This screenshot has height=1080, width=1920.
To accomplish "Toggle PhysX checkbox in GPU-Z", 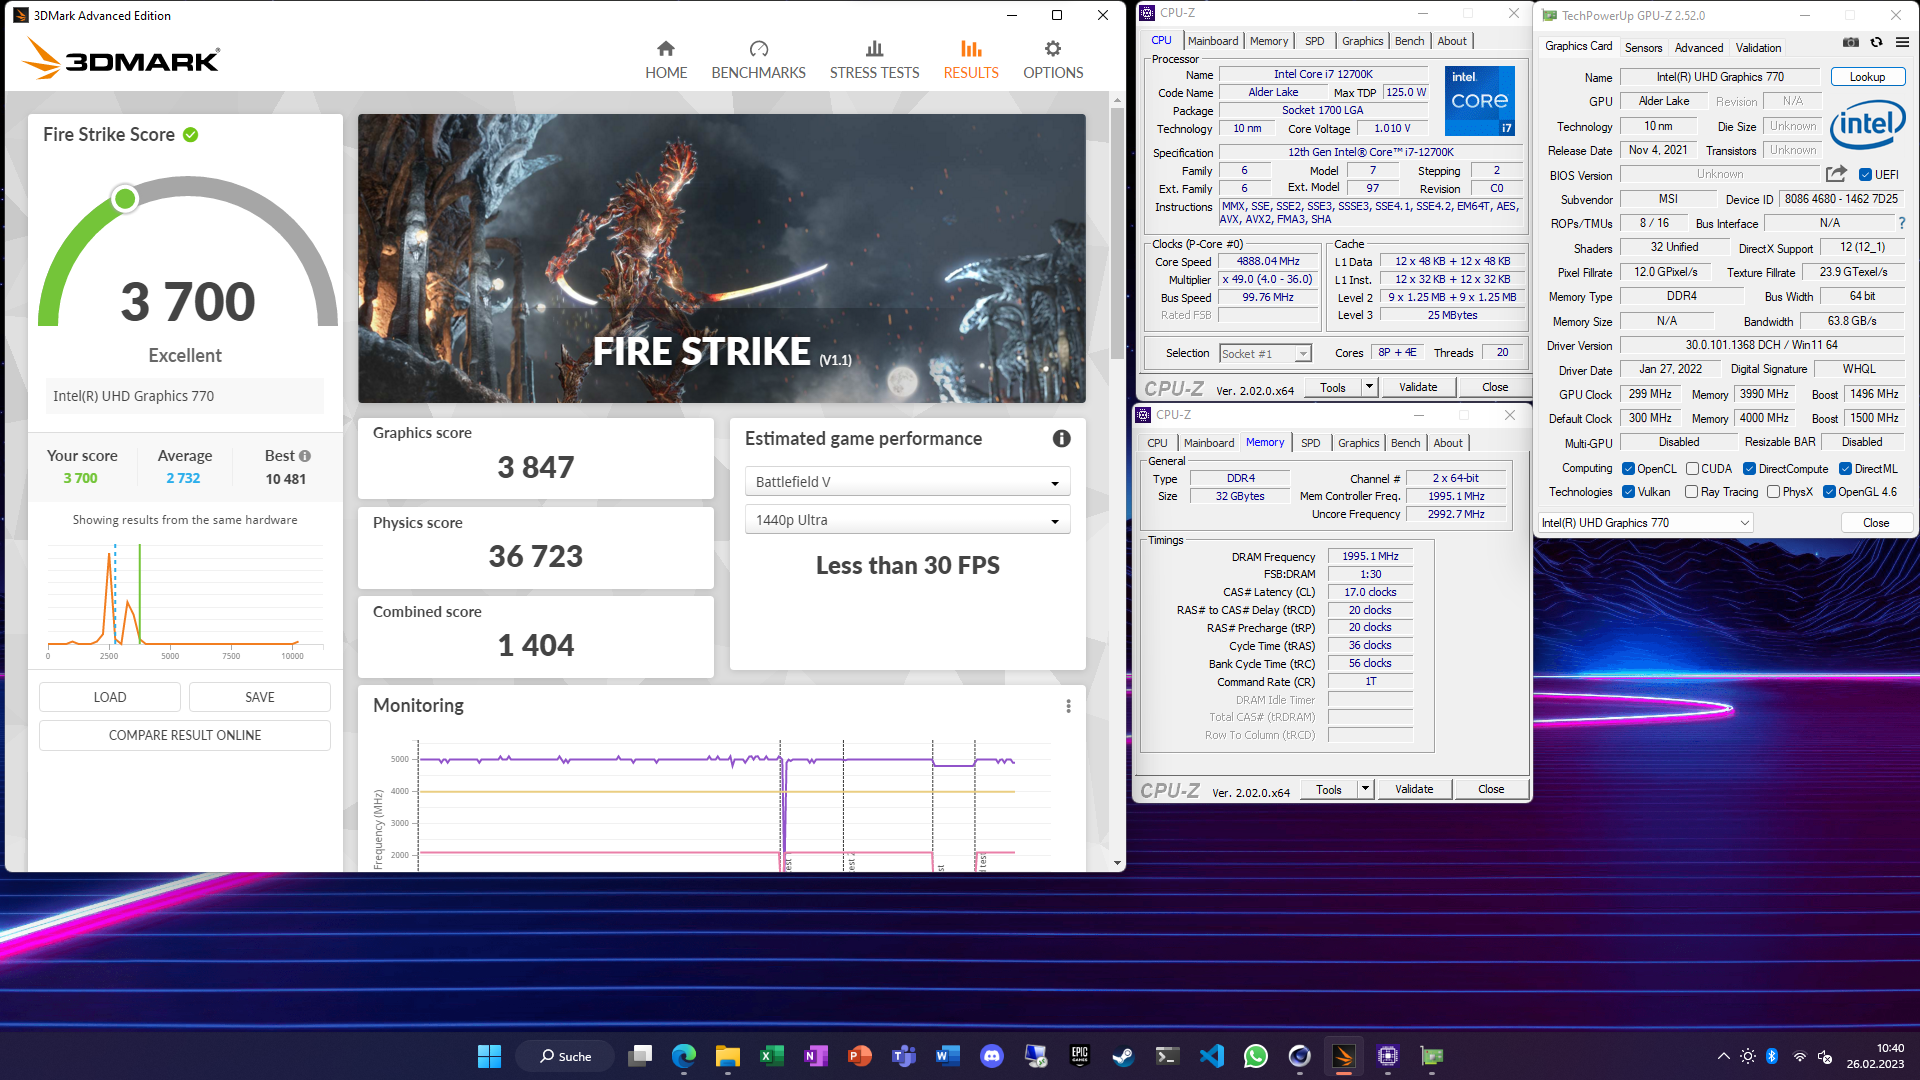I will click(x=1773, y=492).
